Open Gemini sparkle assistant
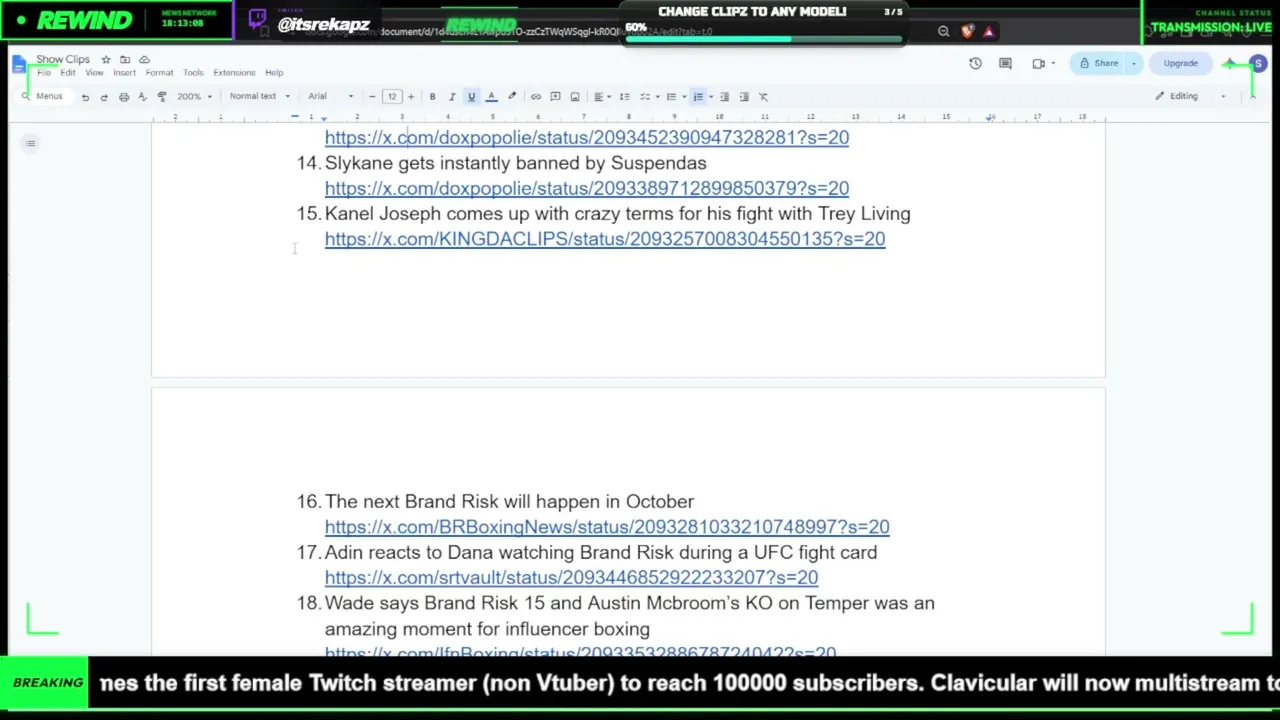Viewport: 1280px width, 720px height. (1229, 64)
